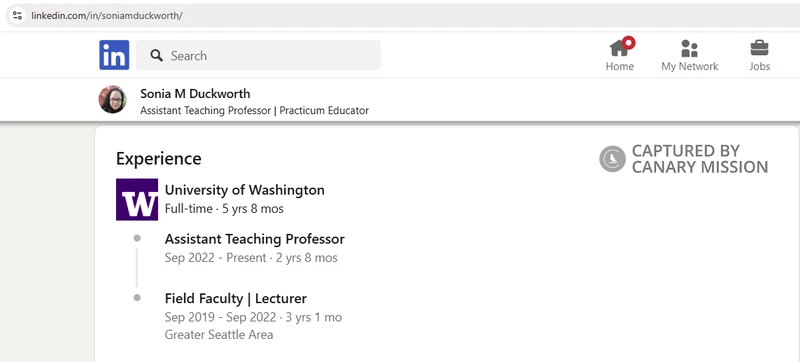The height and width of the screenshot is (362, 800).
Task: Select the My Network navigation label
Action: pos(690,66)
